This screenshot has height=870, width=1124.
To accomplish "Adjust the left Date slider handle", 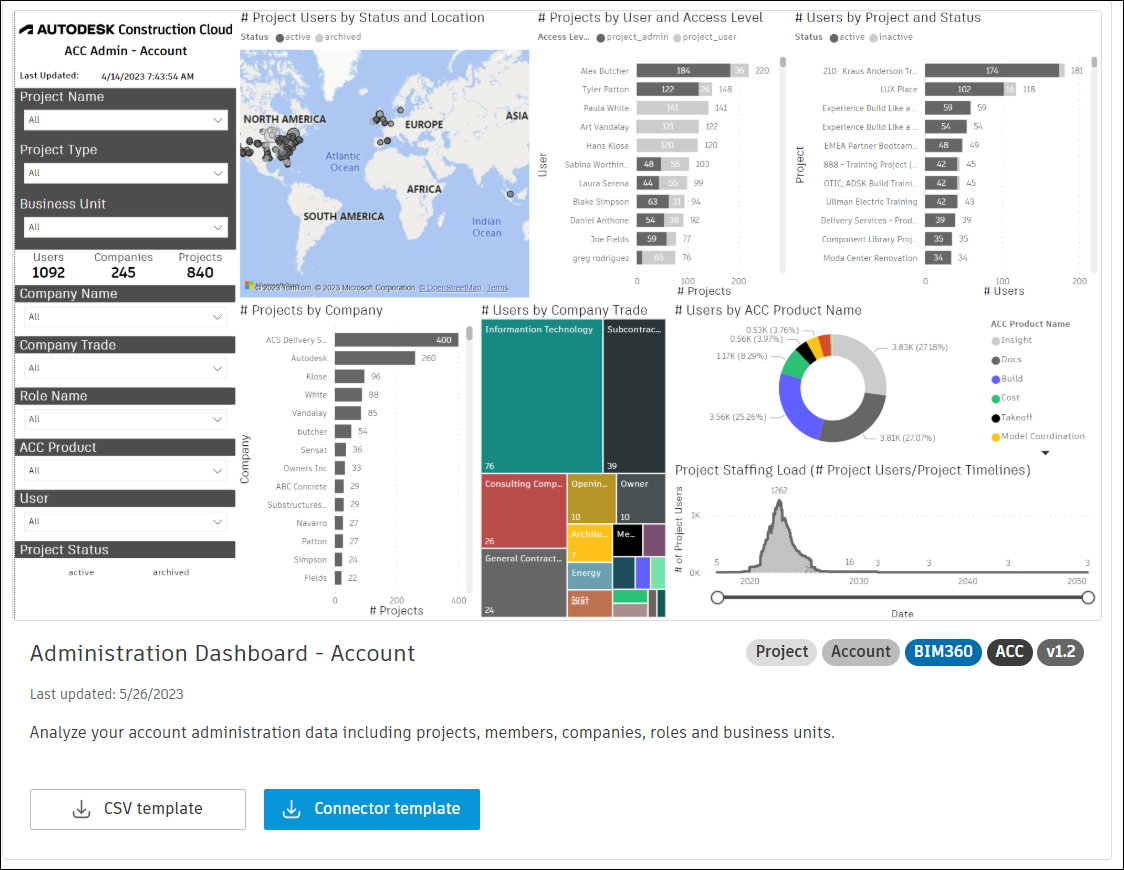I will pyautogui.click(x=718, y=597).
